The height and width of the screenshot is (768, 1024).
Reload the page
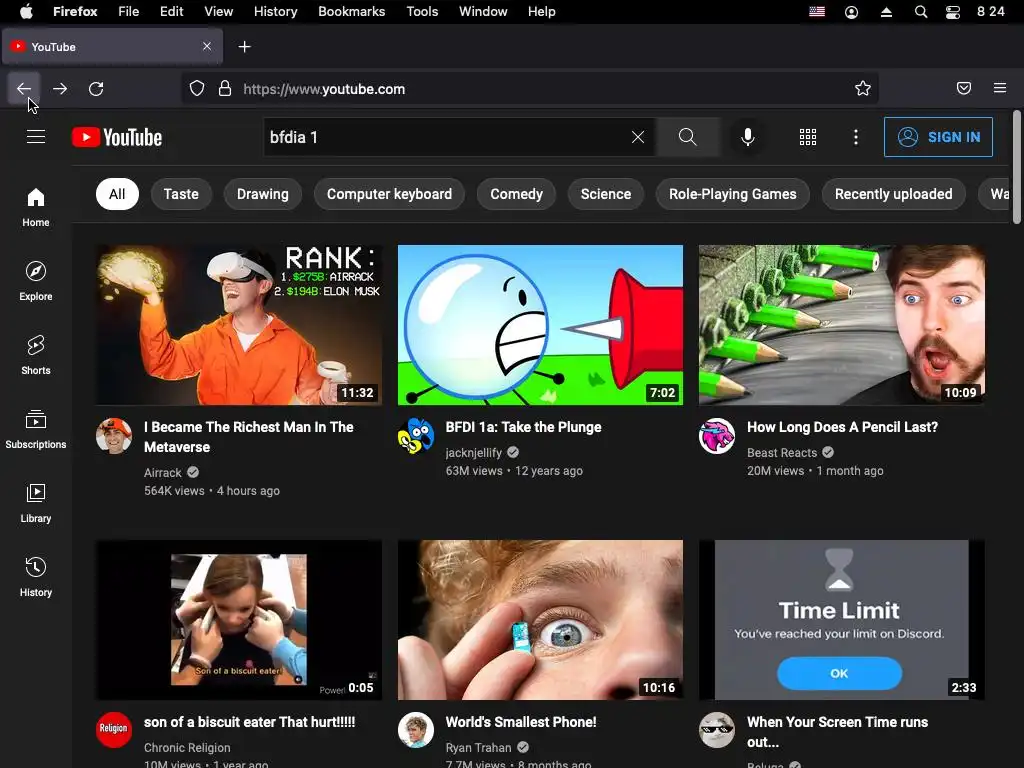click(96, 89)
